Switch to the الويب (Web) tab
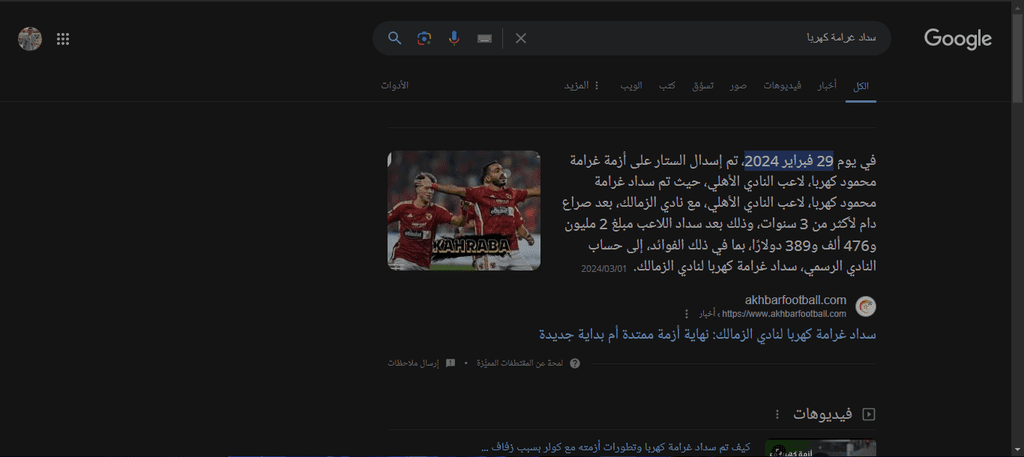Image resolution: width=1024 pixels, height=457 pixels. [x=631, y=86]
